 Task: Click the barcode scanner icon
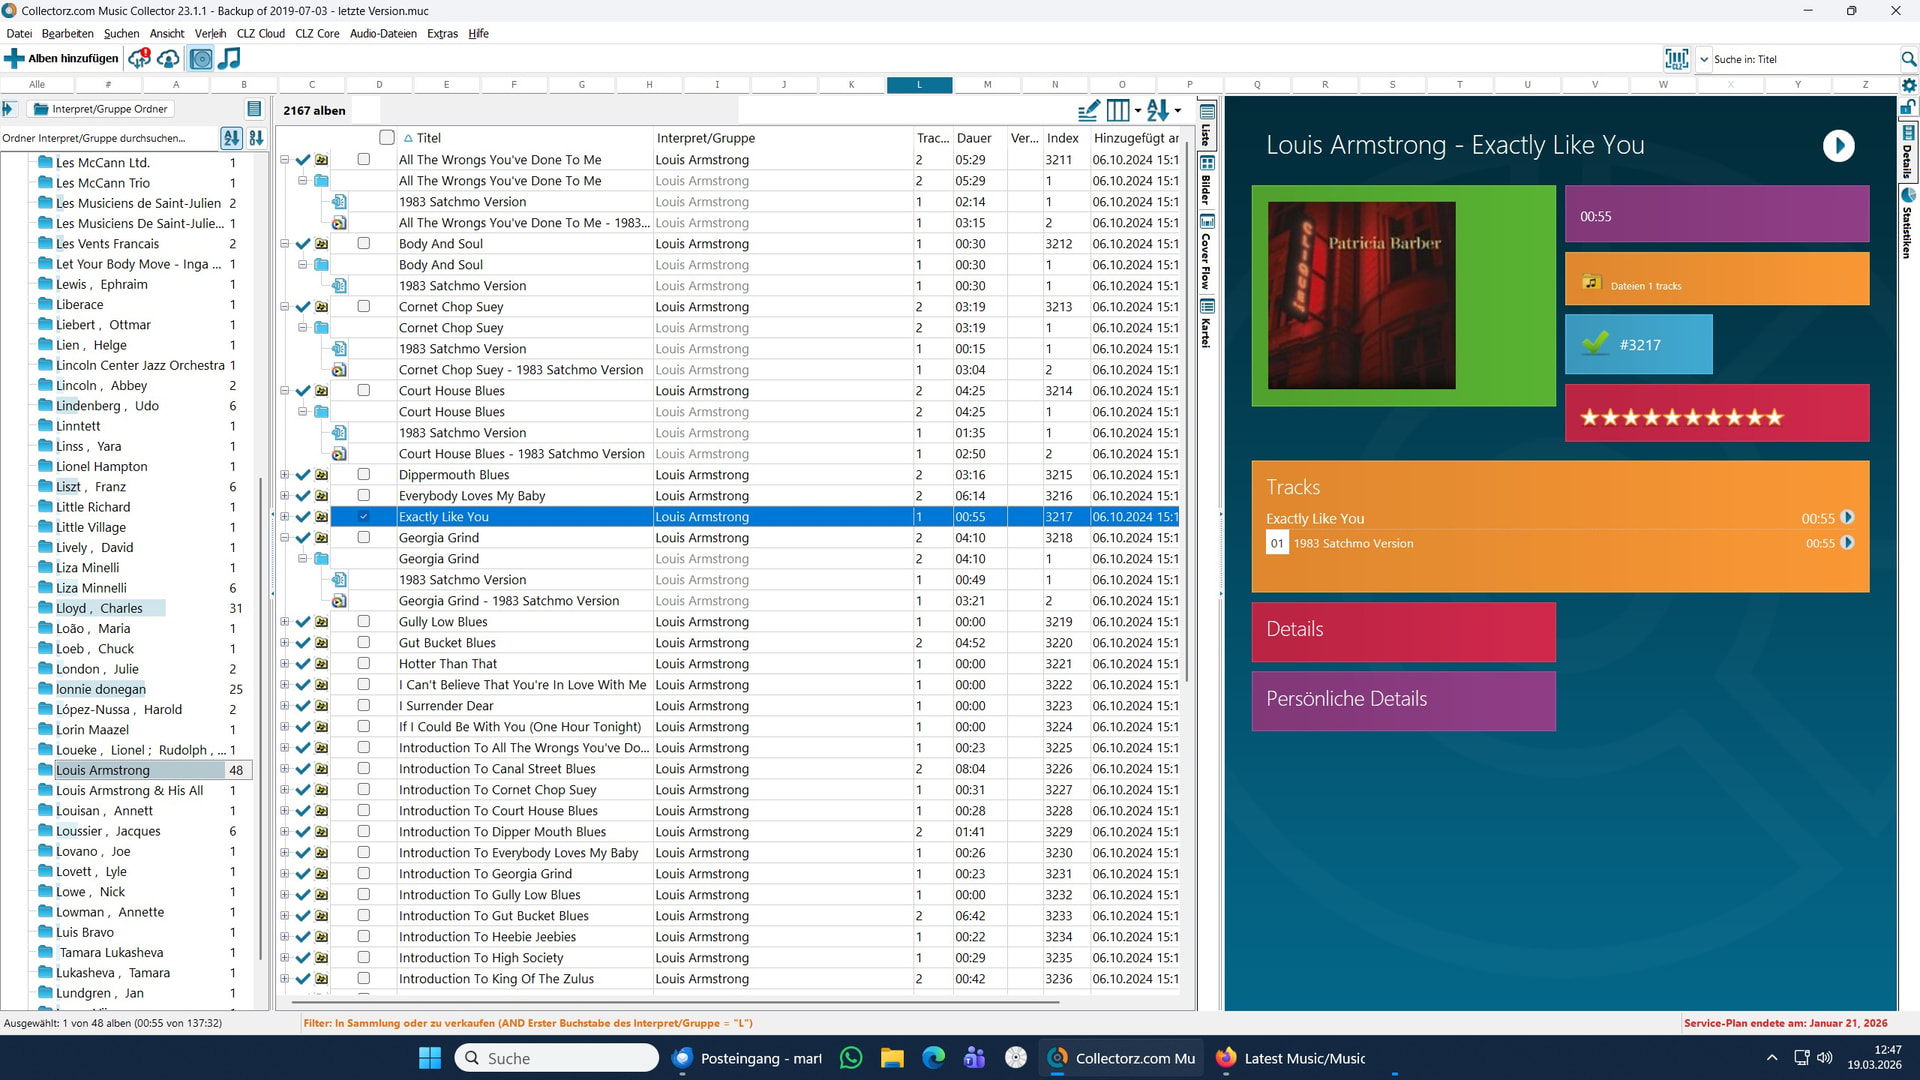(1676, 59)
